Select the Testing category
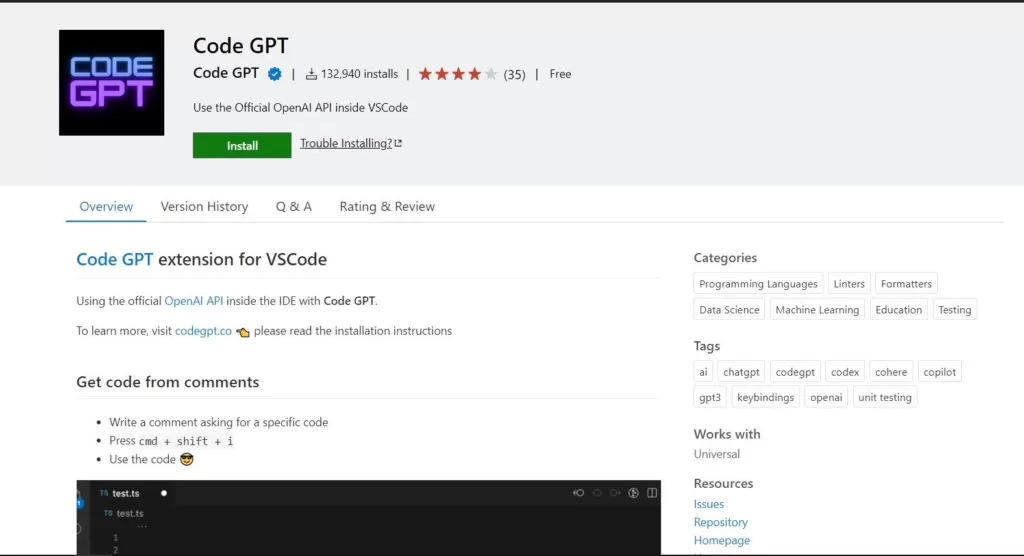Viewport: 1024px width, 556px height. pos(955,310)
